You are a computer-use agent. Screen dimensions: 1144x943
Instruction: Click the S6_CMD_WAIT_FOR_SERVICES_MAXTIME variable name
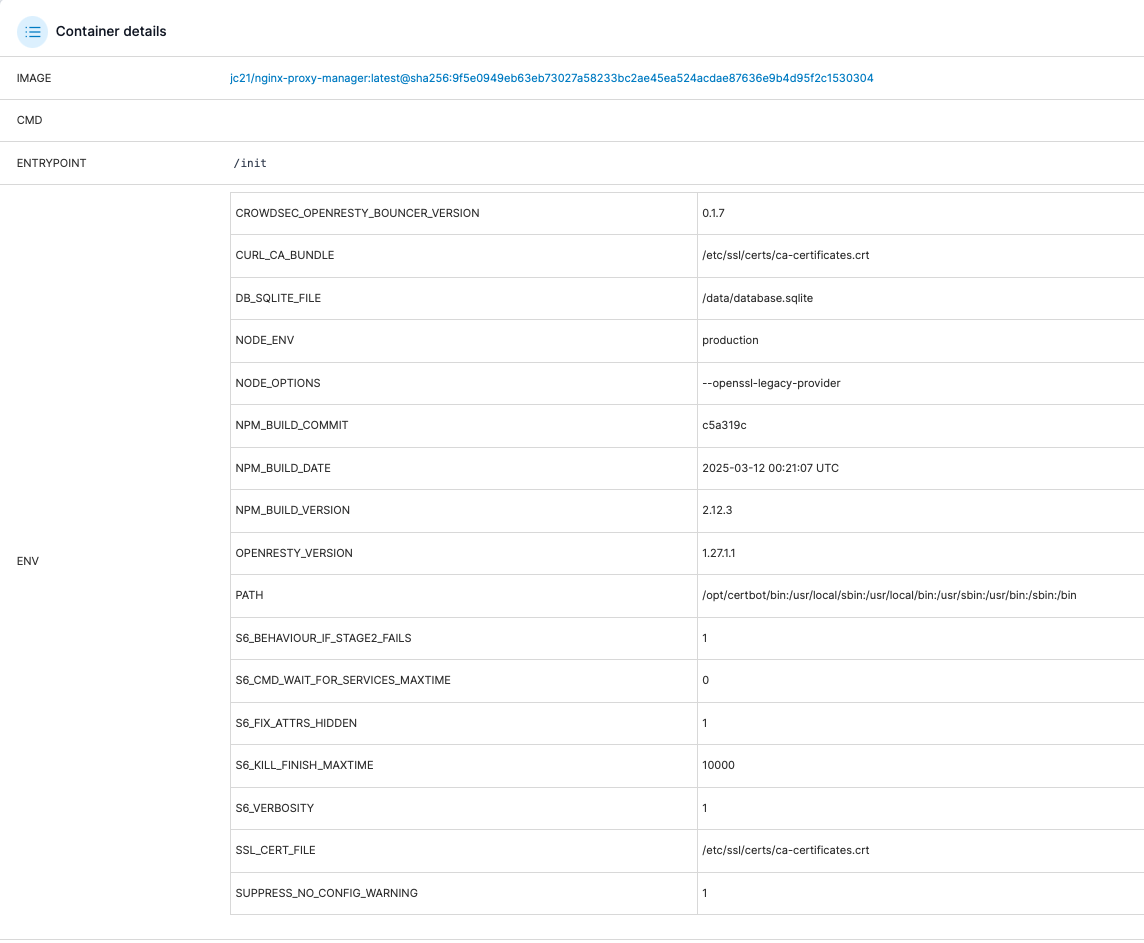(x=343, y=680)
